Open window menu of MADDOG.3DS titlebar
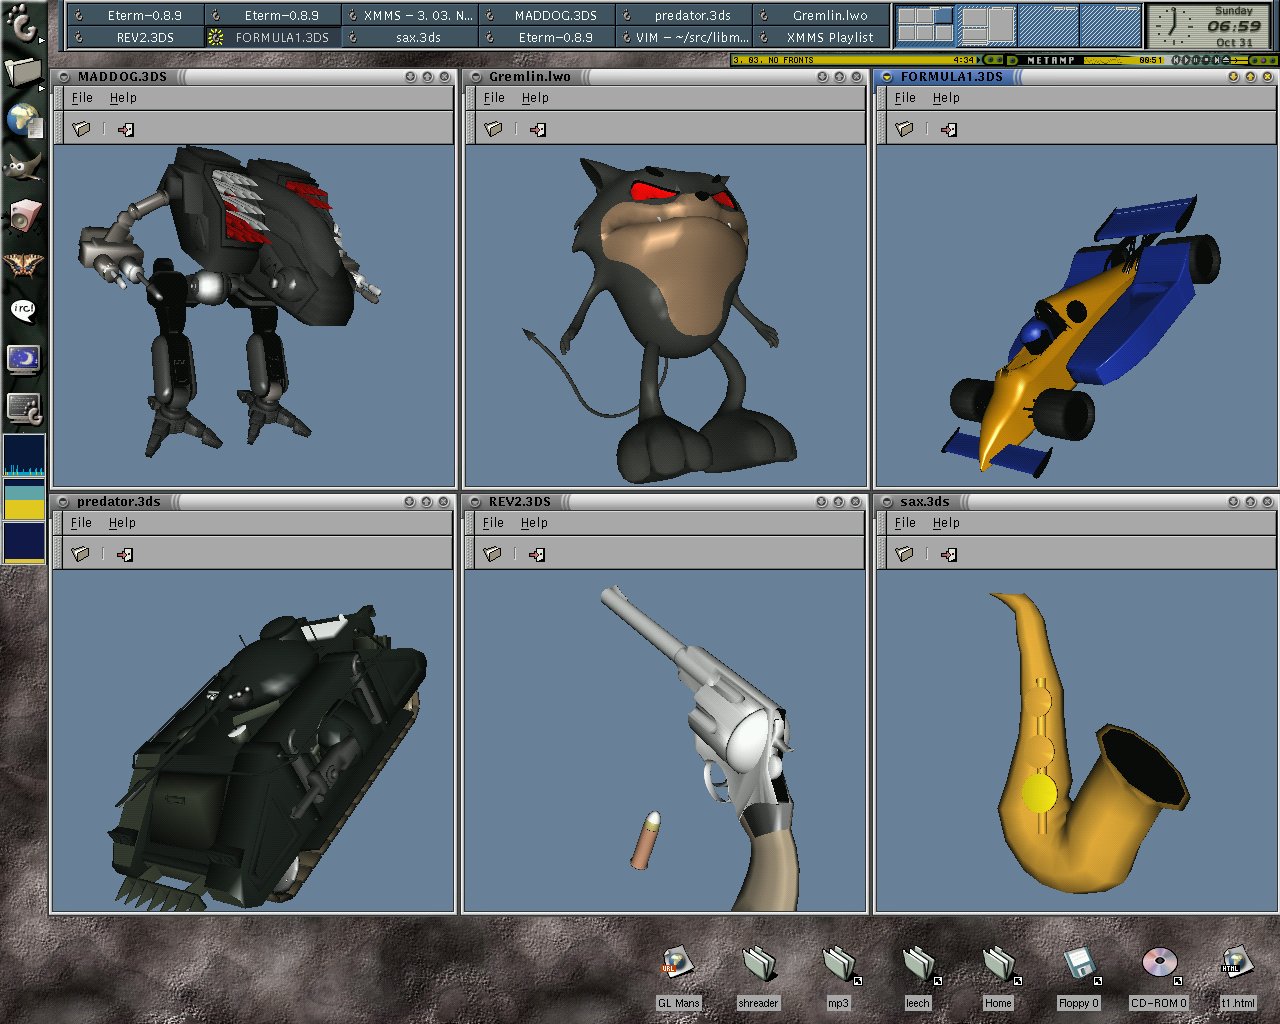Viewport: 1280px width, 1024px height. [64, 77]
